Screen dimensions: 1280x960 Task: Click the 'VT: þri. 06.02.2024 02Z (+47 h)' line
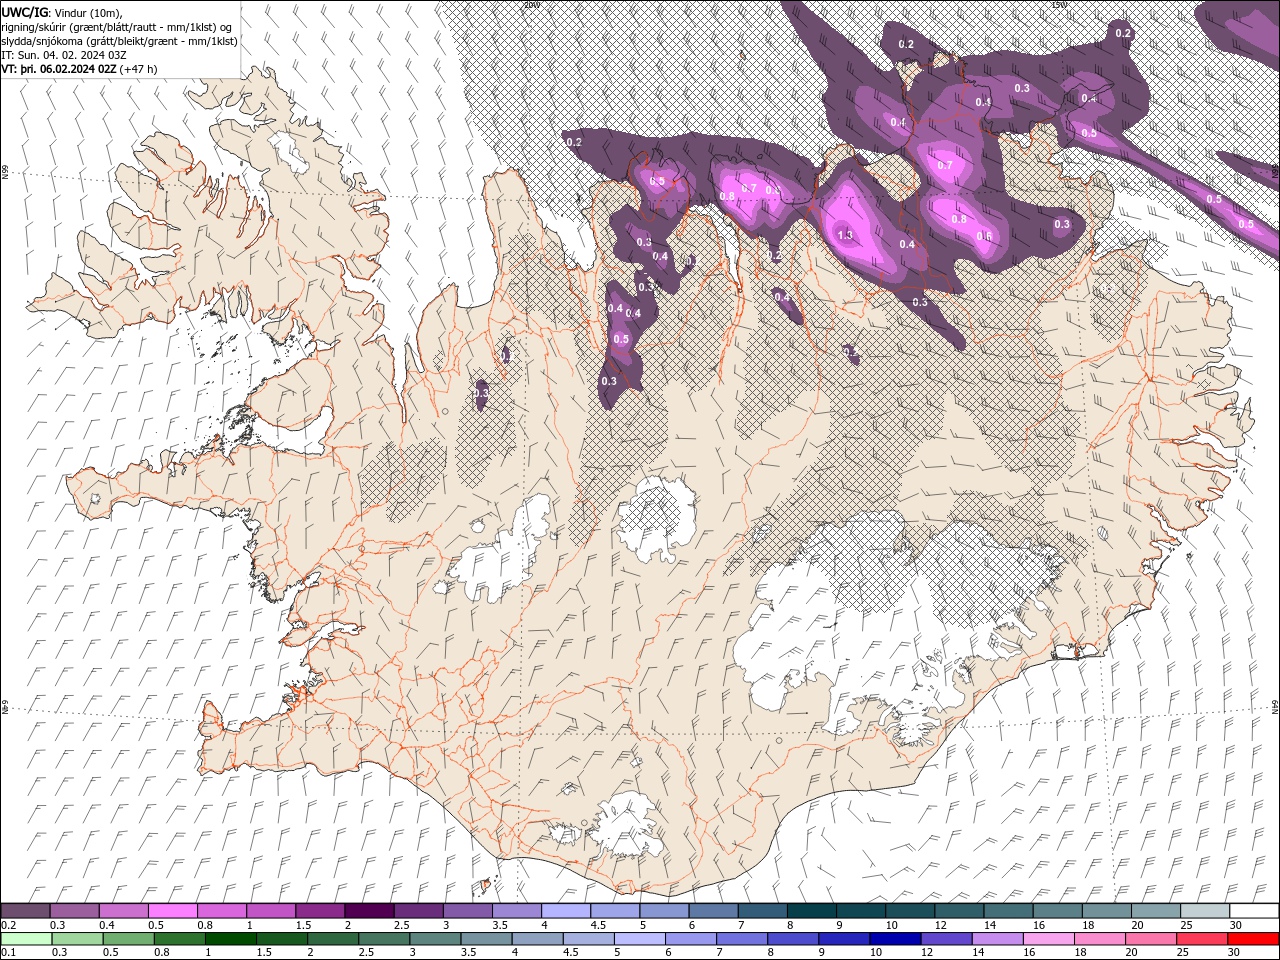pyautogui.click(x=79, y=69)
